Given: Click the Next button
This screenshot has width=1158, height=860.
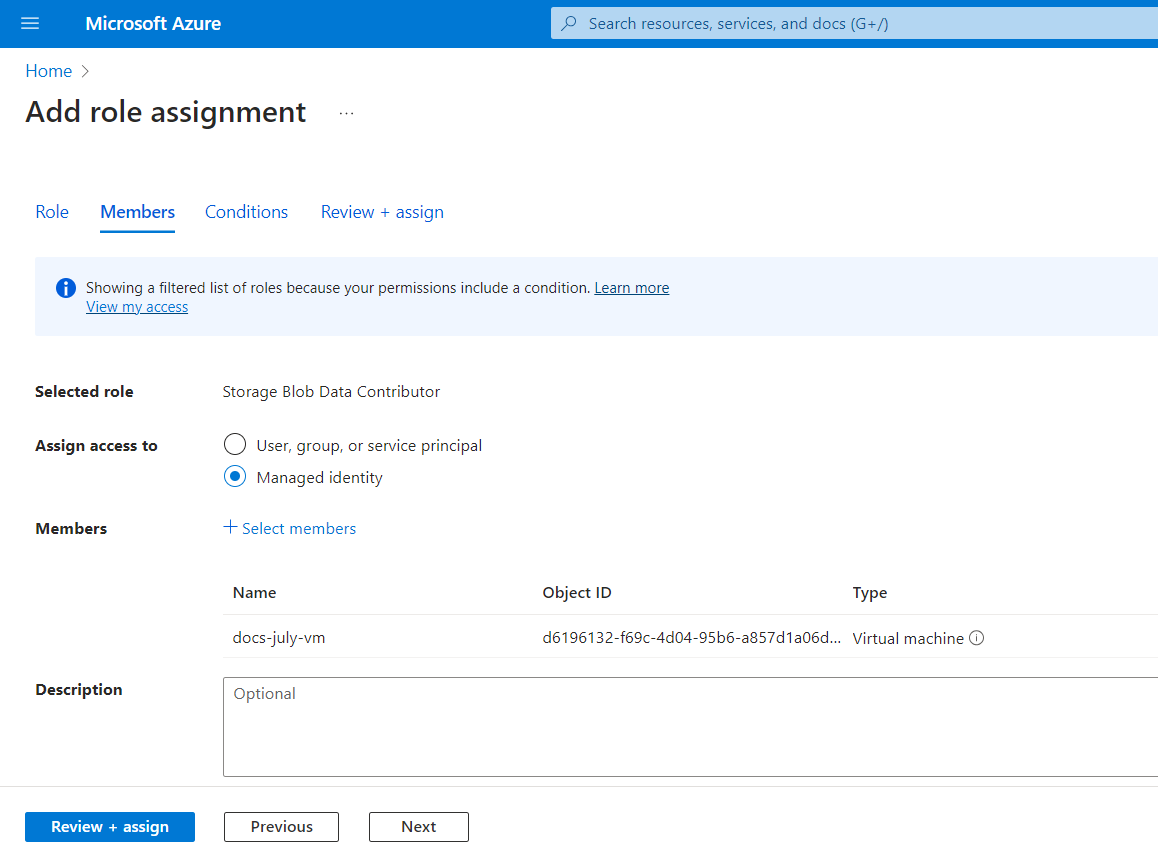Looking at the screenshot, I should tap(418, 827).
